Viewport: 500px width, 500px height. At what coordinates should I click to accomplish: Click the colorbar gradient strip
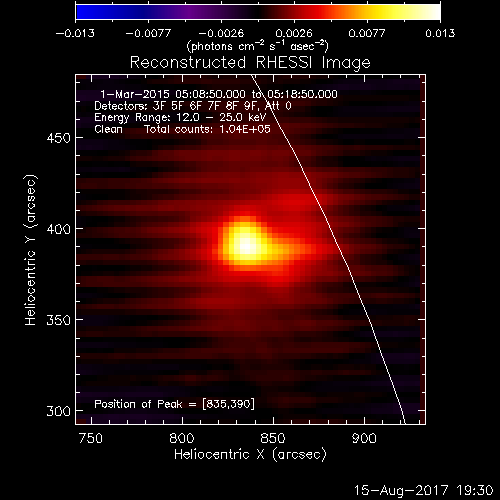258,12
